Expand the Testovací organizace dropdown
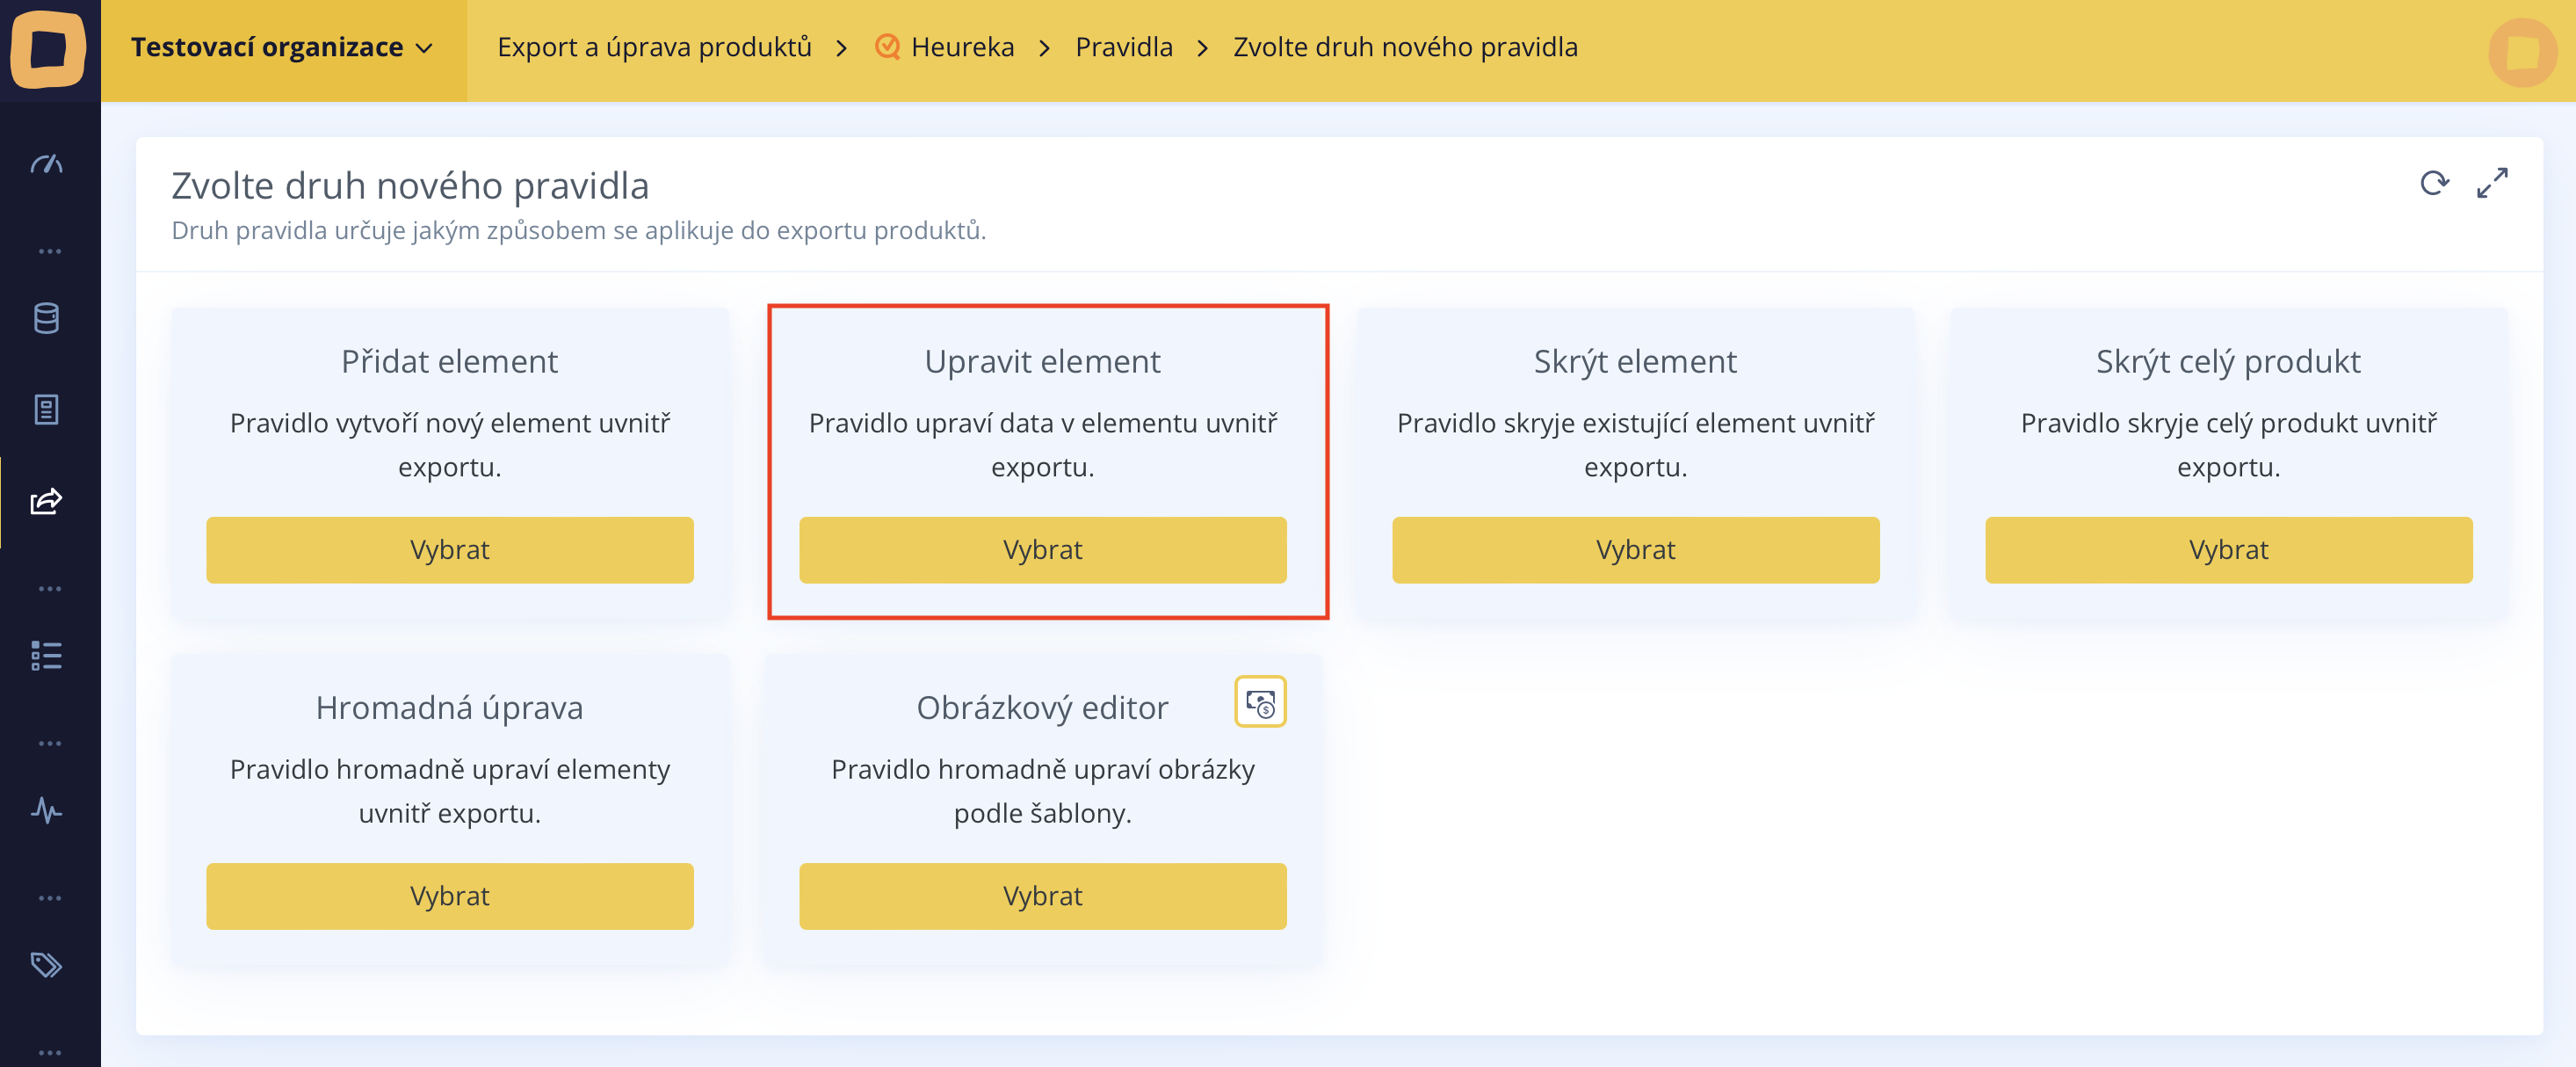The image size is (2576, 1067). click(x=283, y=48)
